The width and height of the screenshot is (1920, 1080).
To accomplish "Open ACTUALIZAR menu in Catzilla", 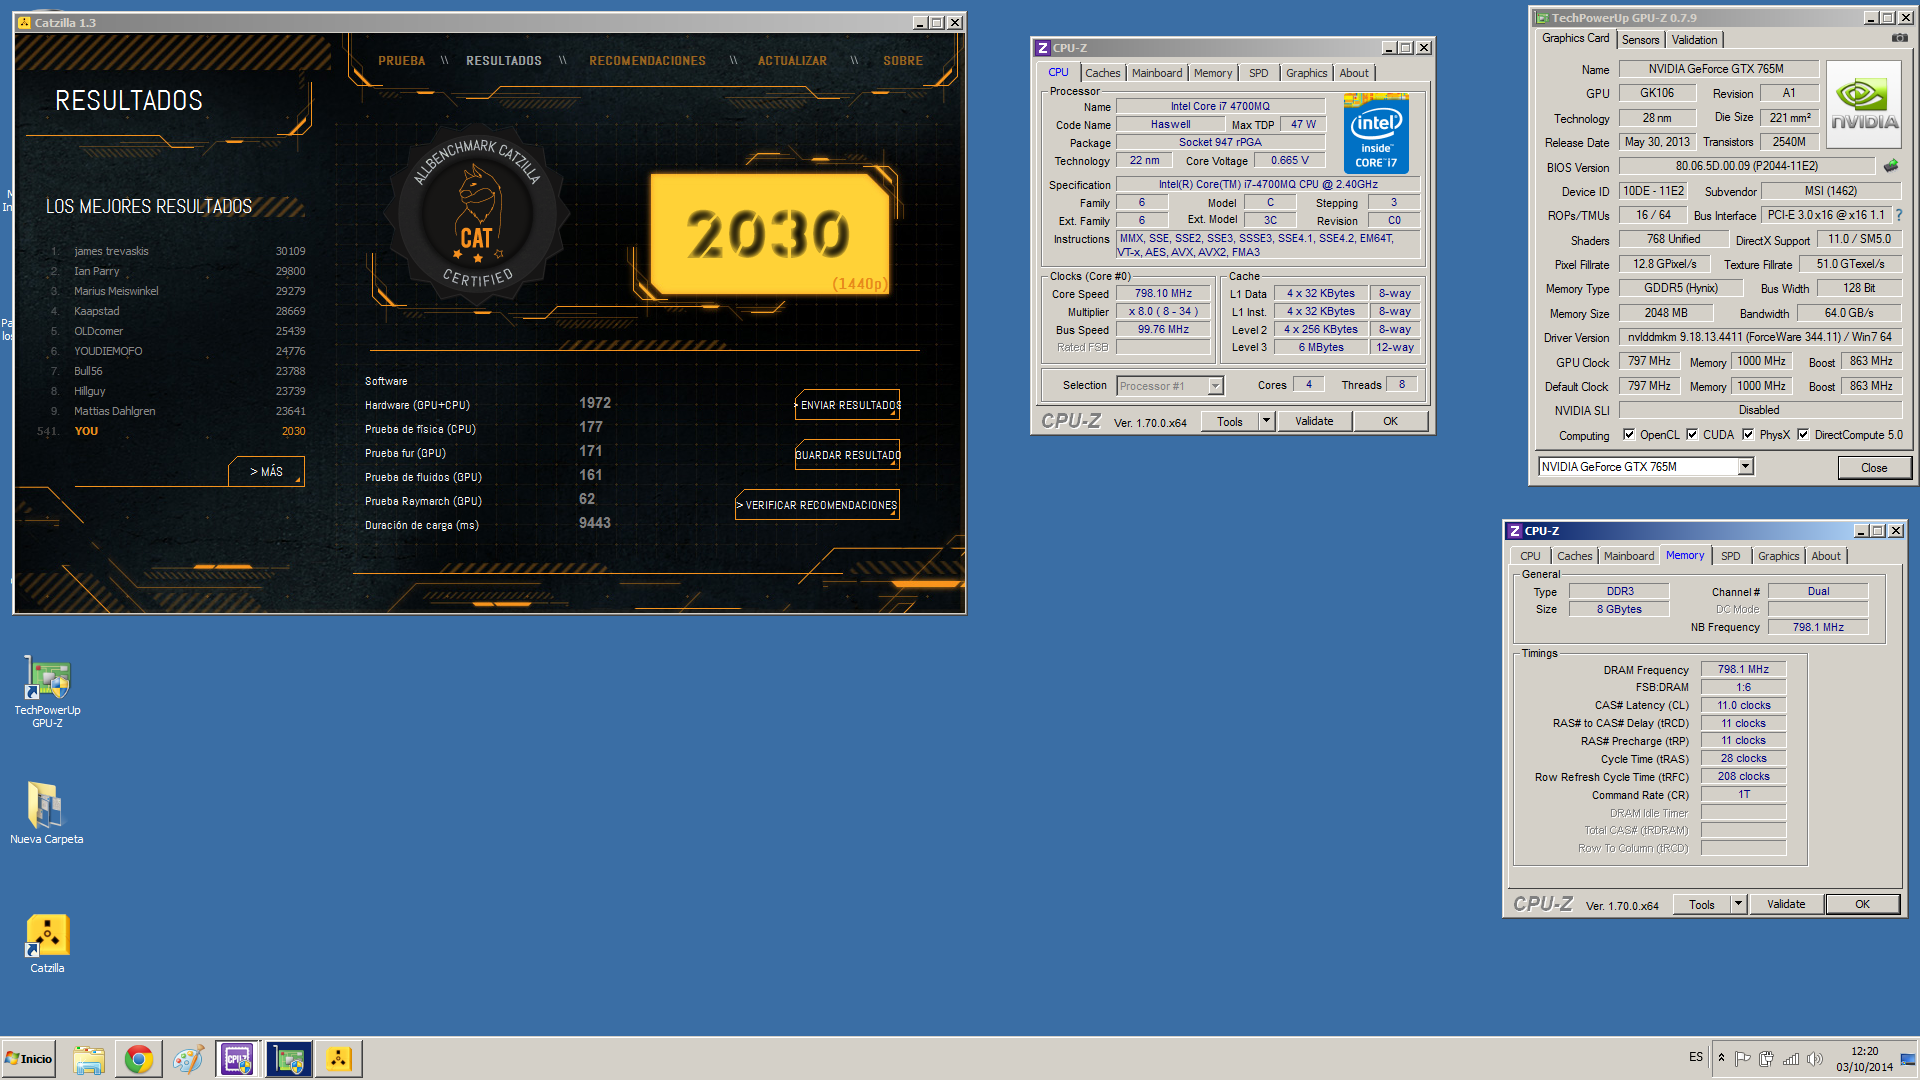I will pyautogui.click(x=792, y=61).
